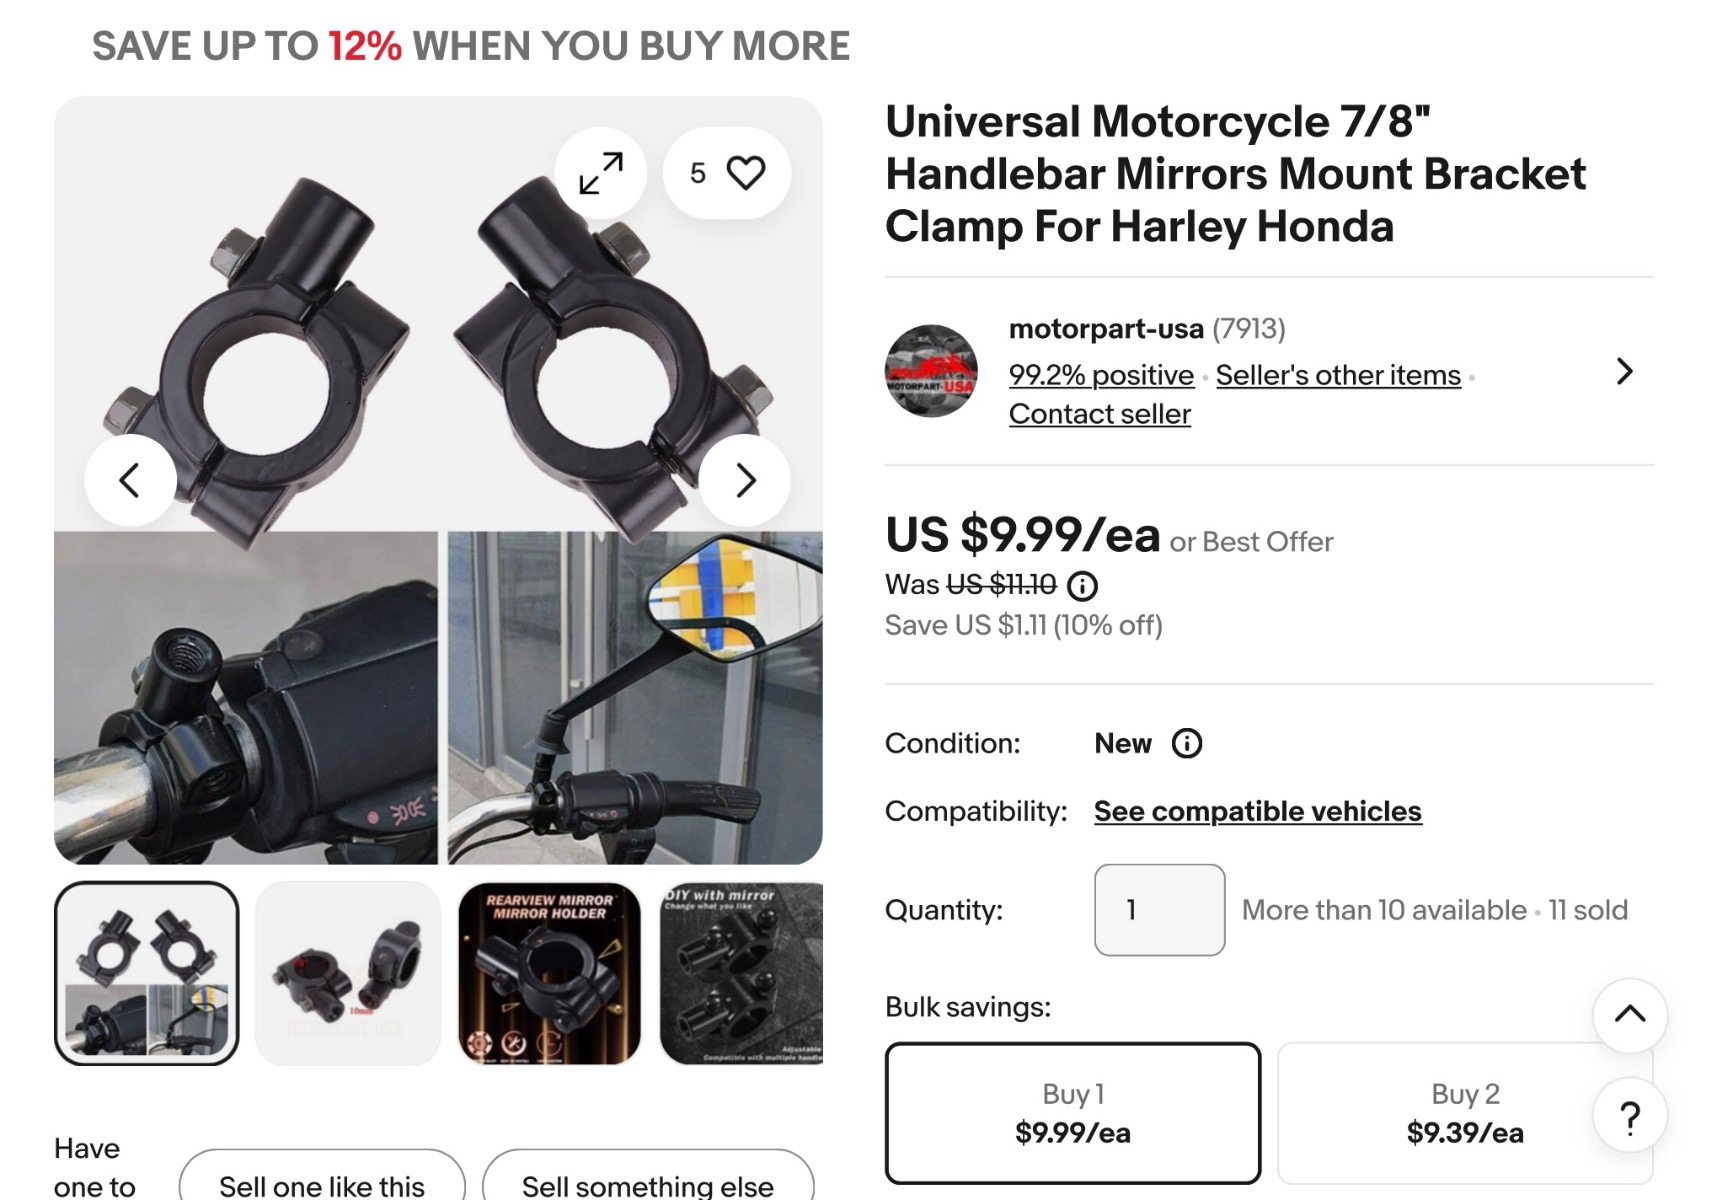Add item to watchlist with heart icon
Viewport: 1717px width, 1200px height.
click(x=727, y=173)
